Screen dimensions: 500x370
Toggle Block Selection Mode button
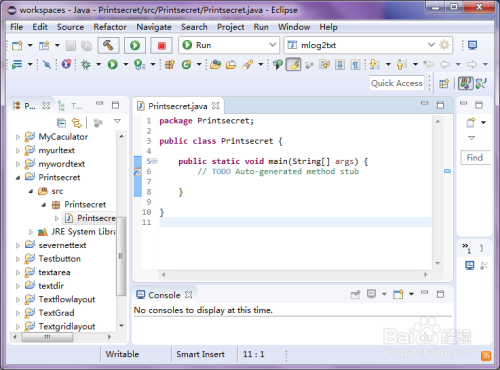(x=340, y=64)
